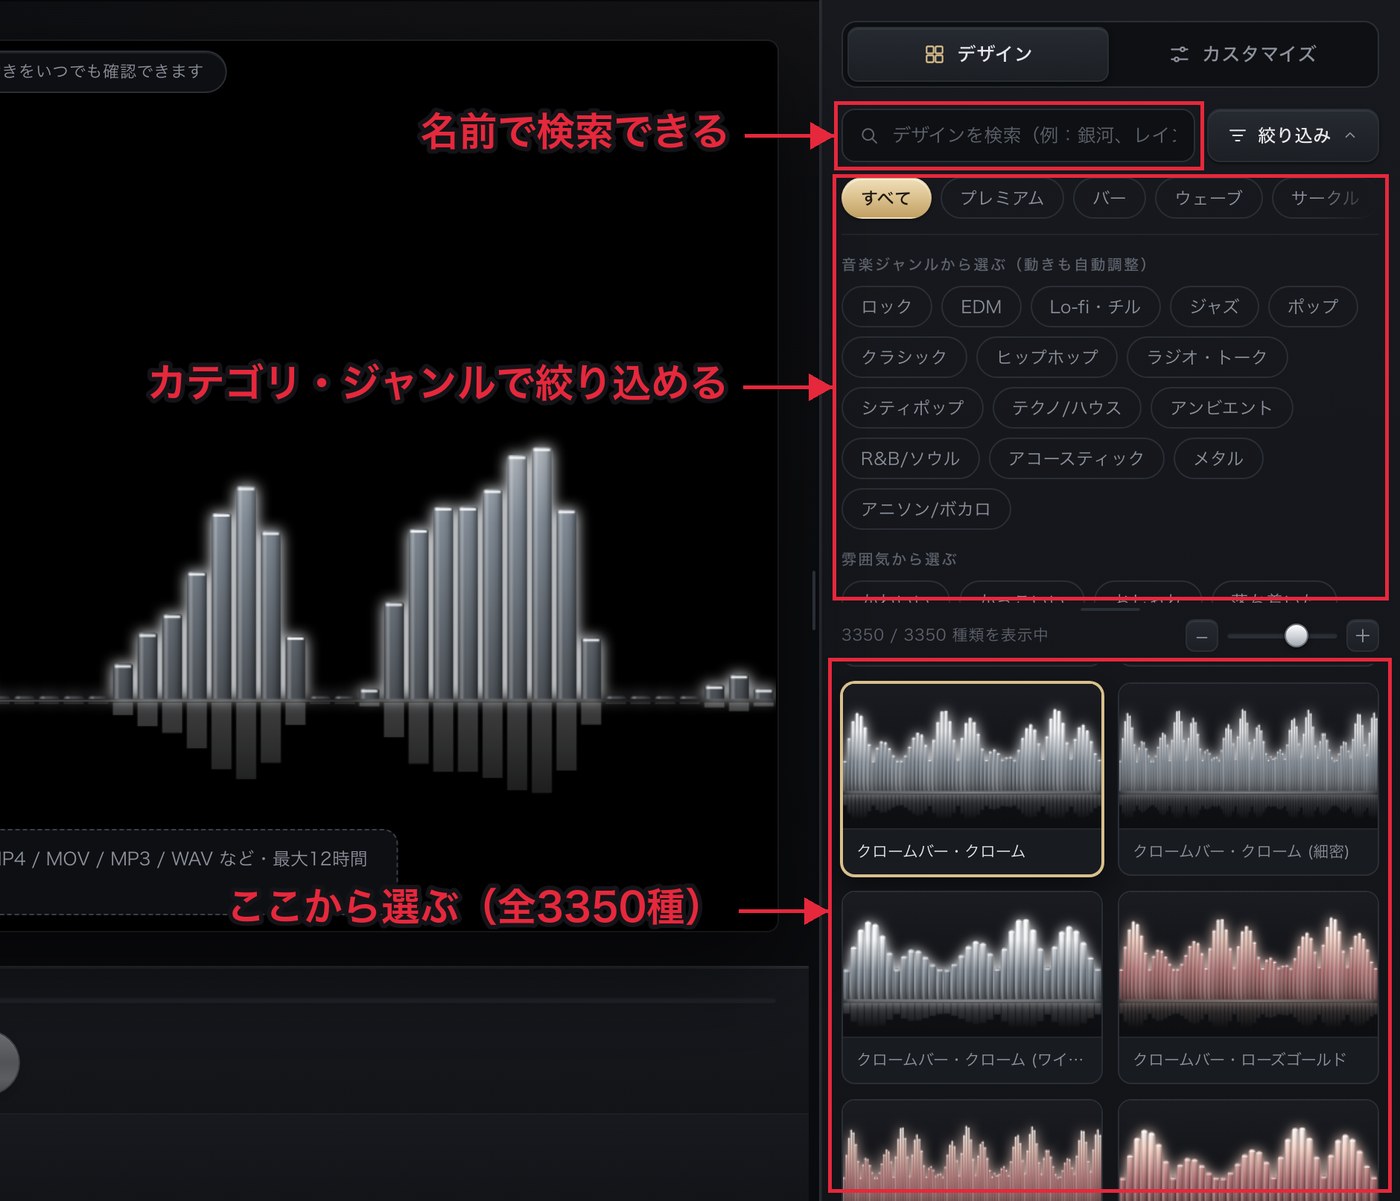Choose the シティポップ genre chip

pyautogui.click(x=912, y=408)
